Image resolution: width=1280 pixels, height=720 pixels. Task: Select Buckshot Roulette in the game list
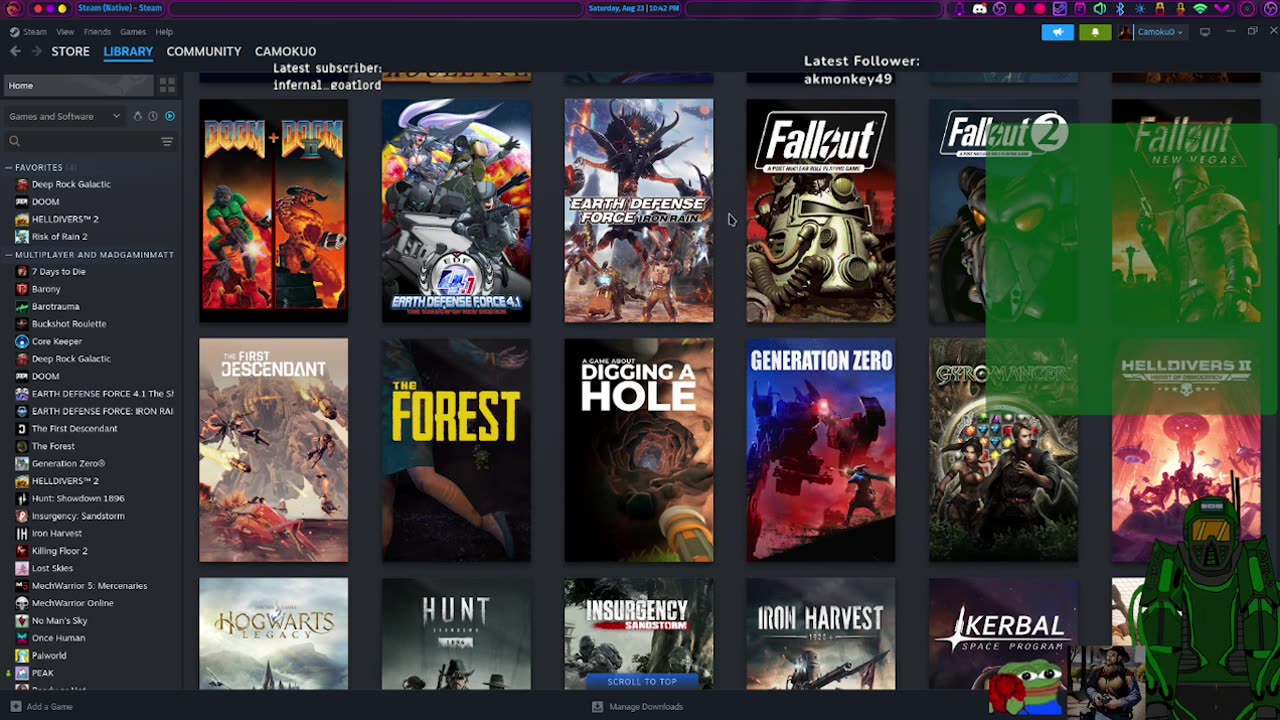[68, 324]
